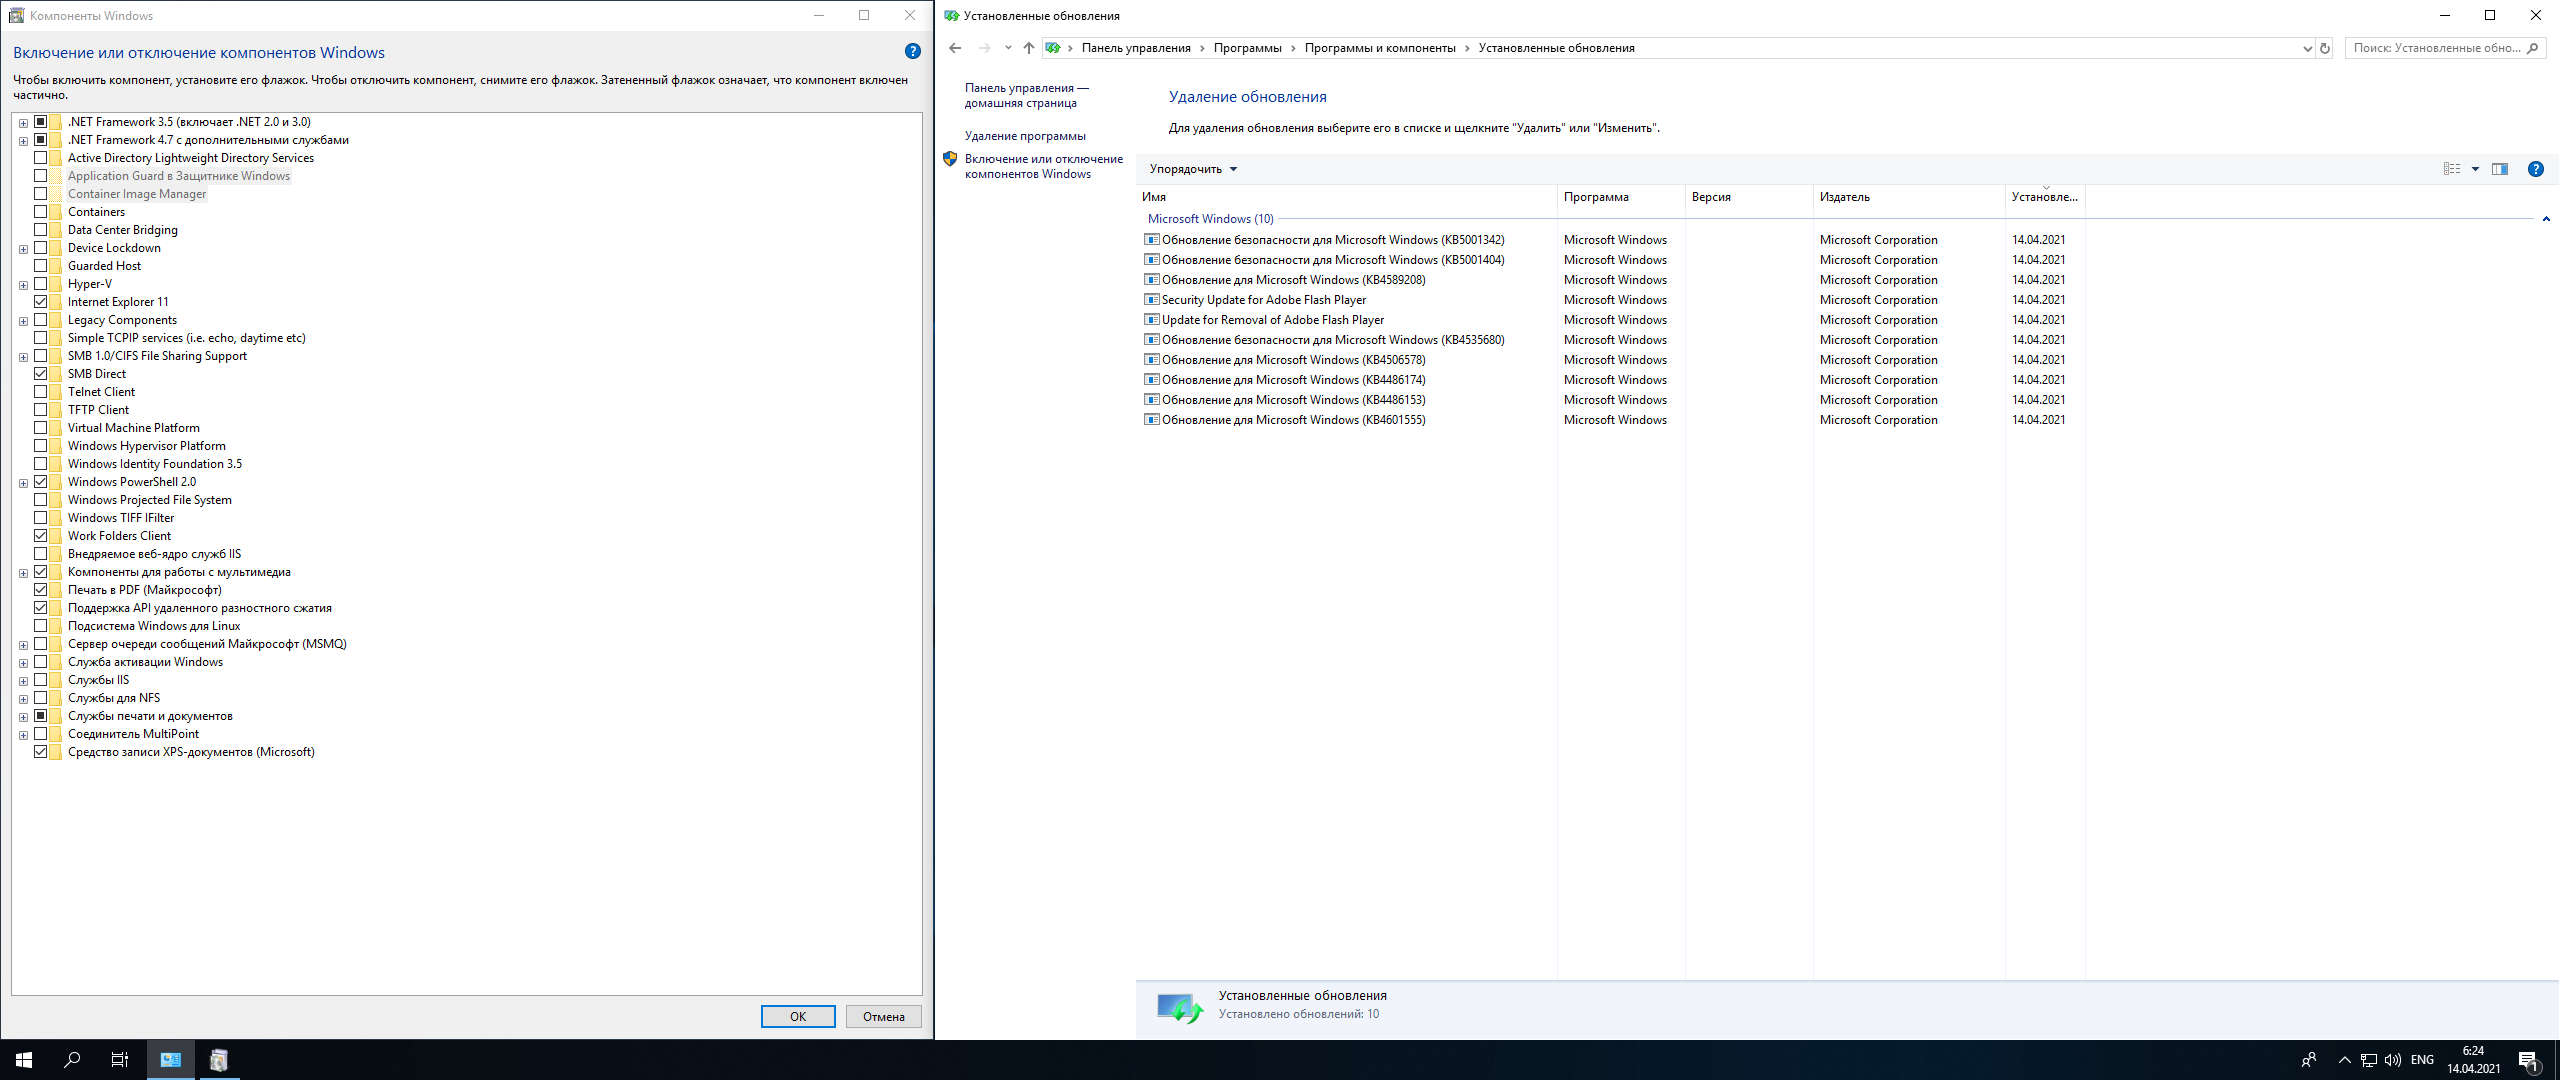This screenshot has height=1080, width=2560.
Task: Select the update icon for KB4589208
Action: click(x=1152, y=280)
